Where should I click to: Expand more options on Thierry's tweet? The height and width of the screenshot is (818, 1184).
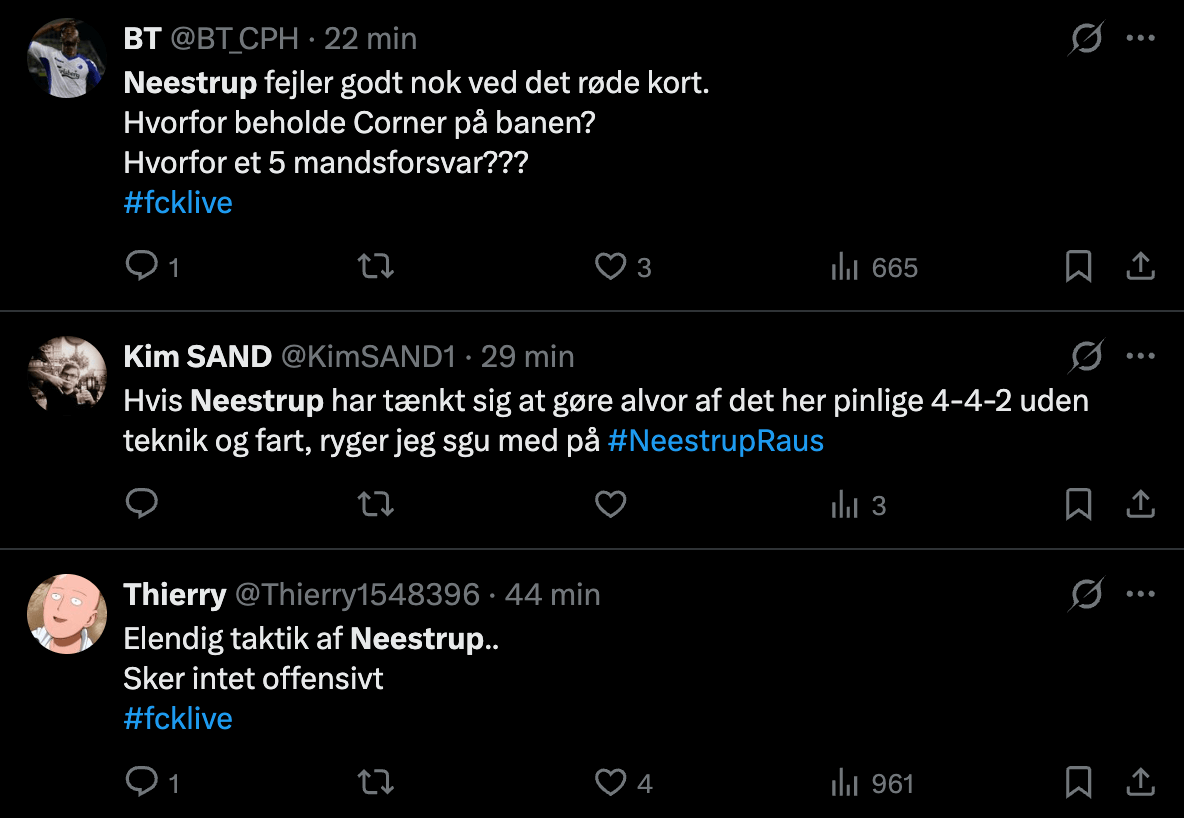click(x=1141, y=594)
